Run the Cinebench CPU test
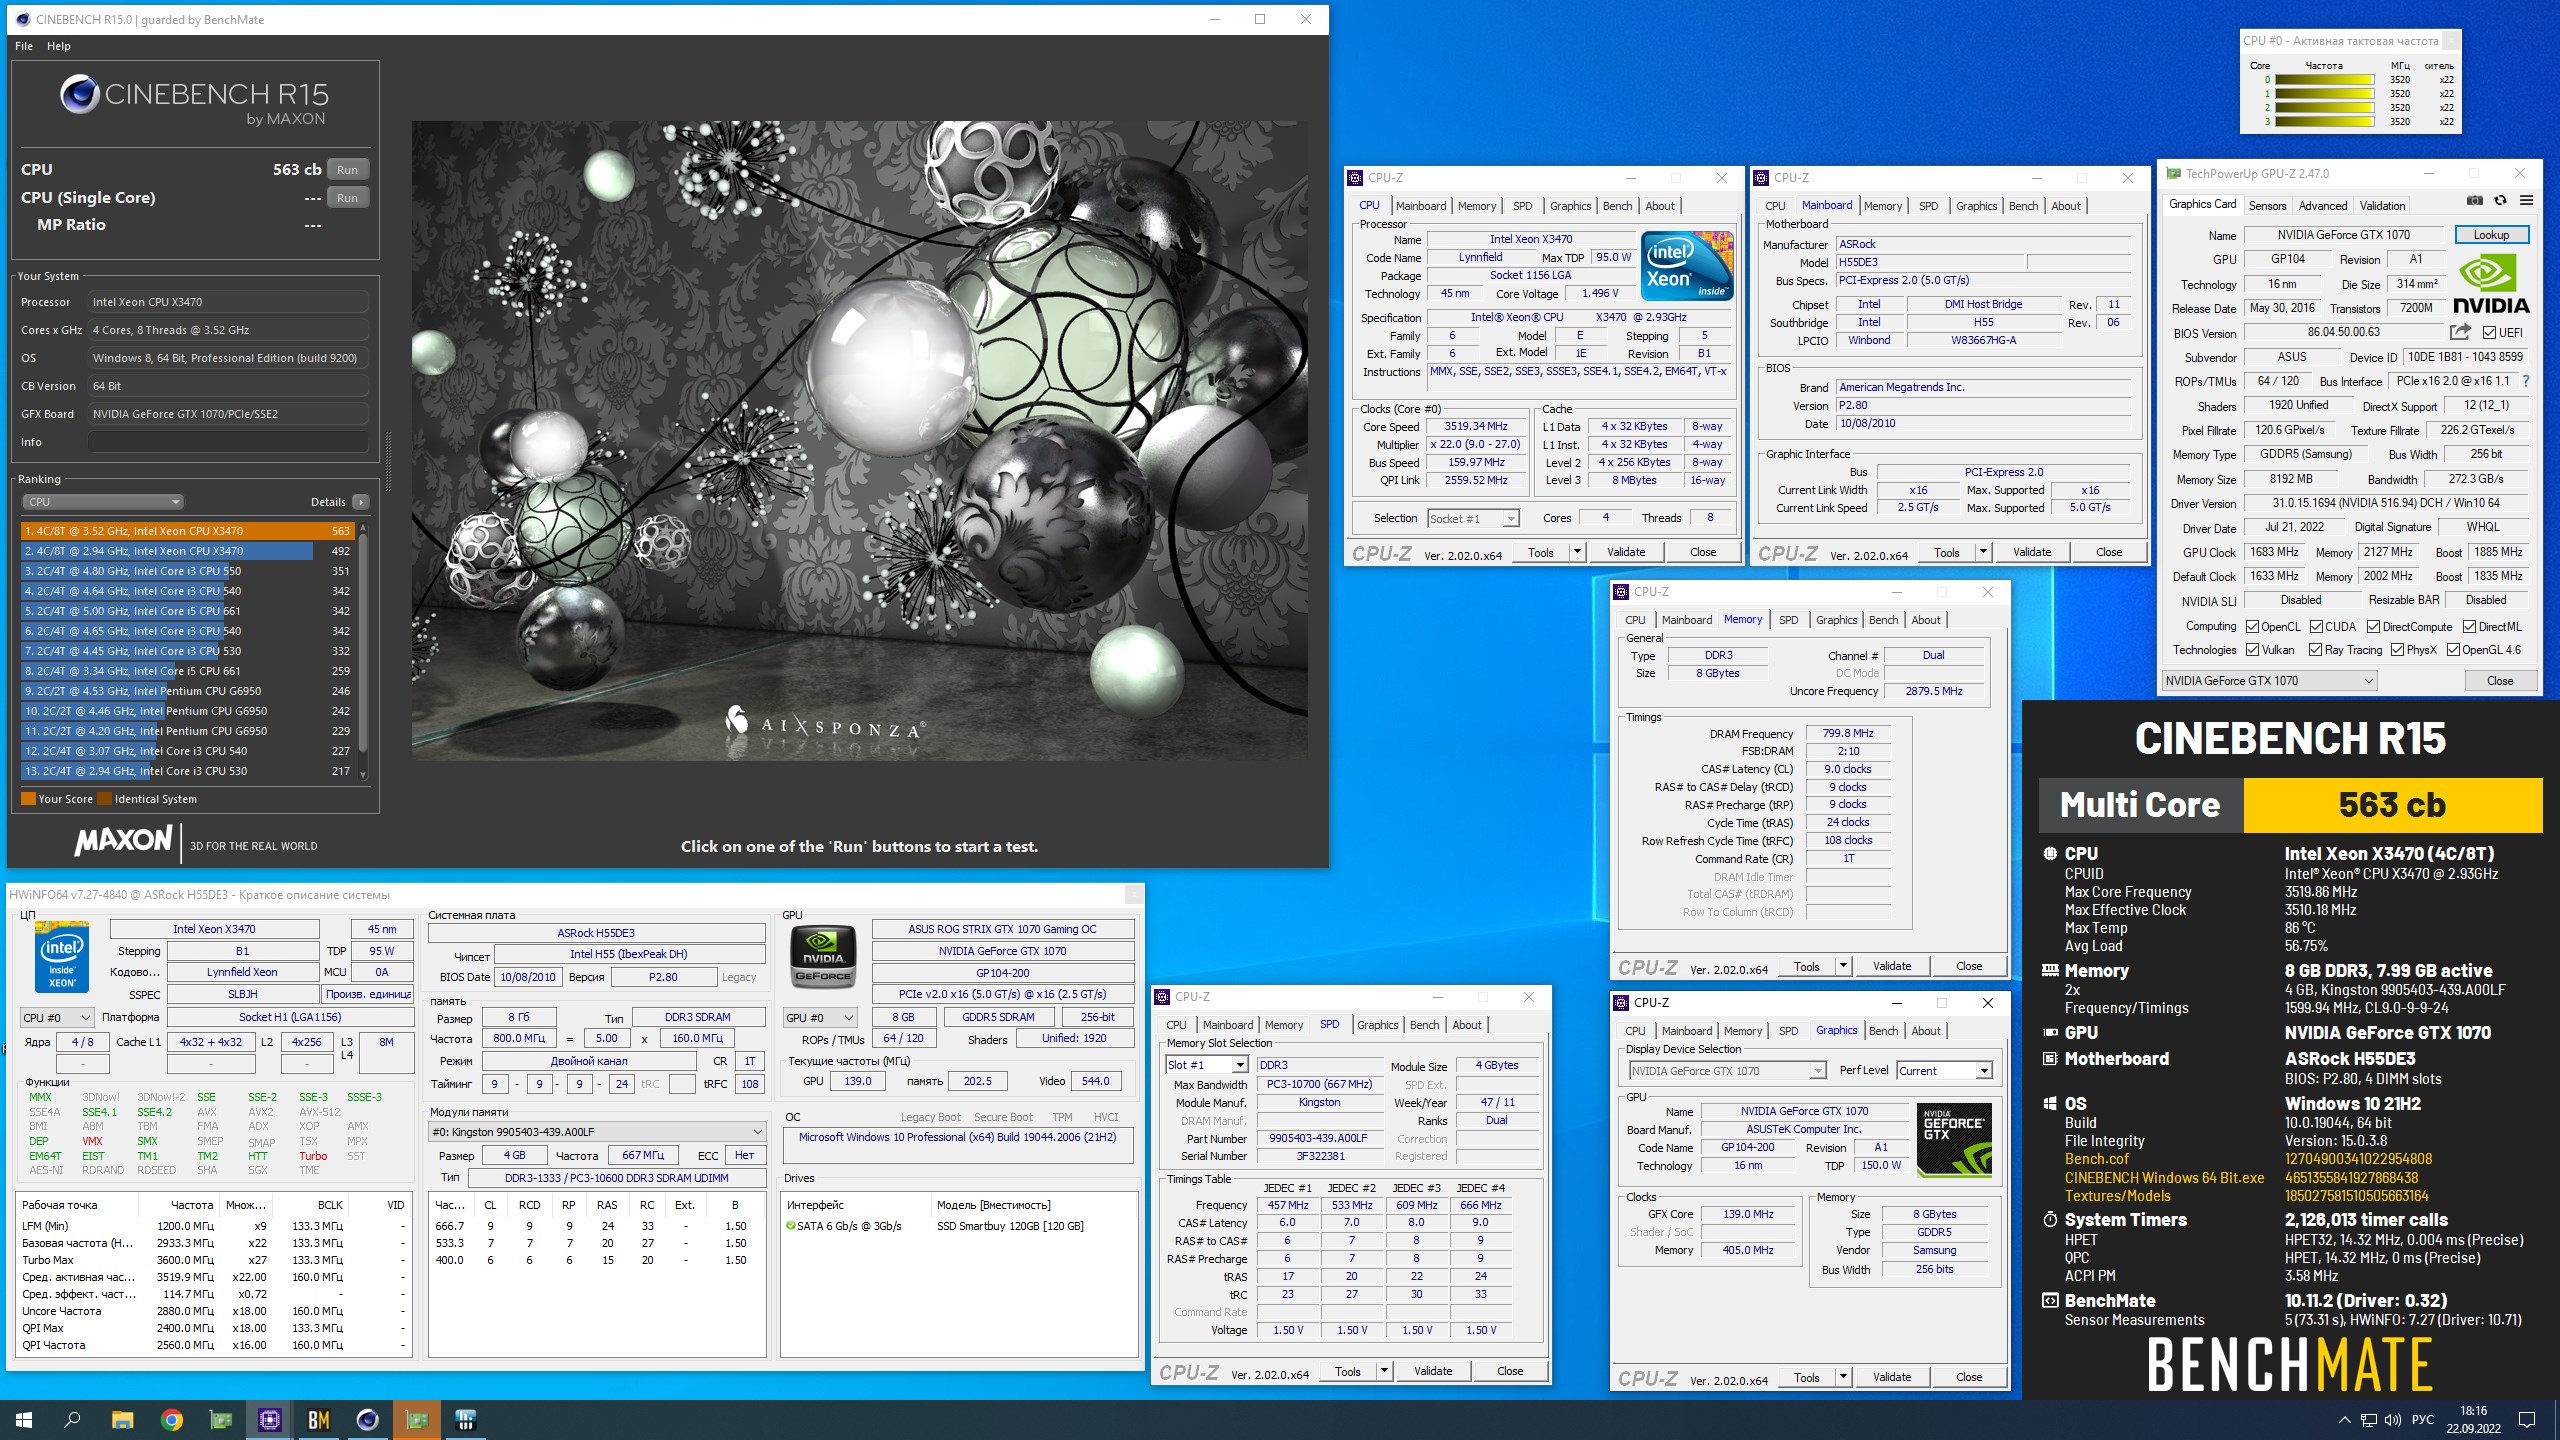This screenshot has height=1440, width=2560. [x=347, y=170]
